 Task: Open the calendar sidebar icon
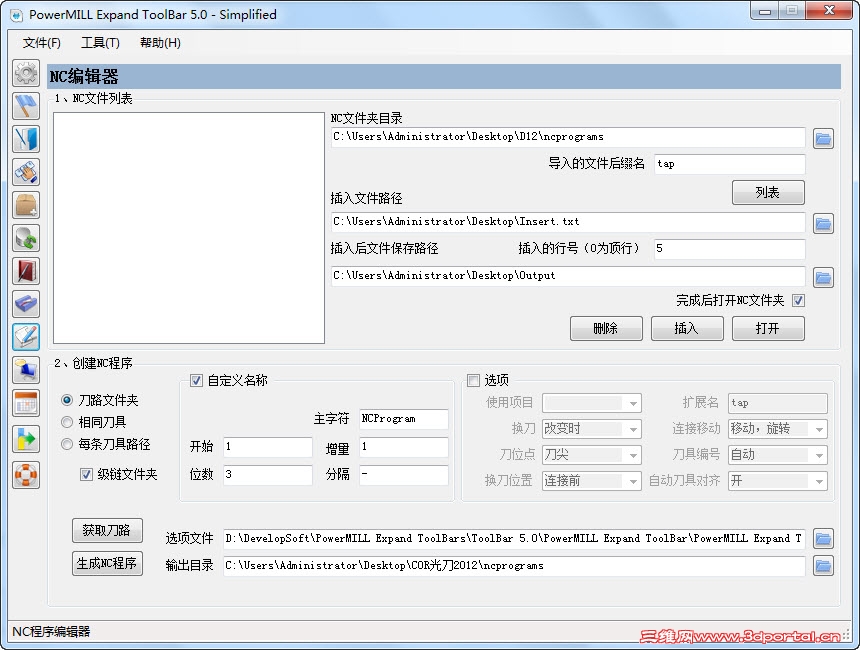click(26, 404)
